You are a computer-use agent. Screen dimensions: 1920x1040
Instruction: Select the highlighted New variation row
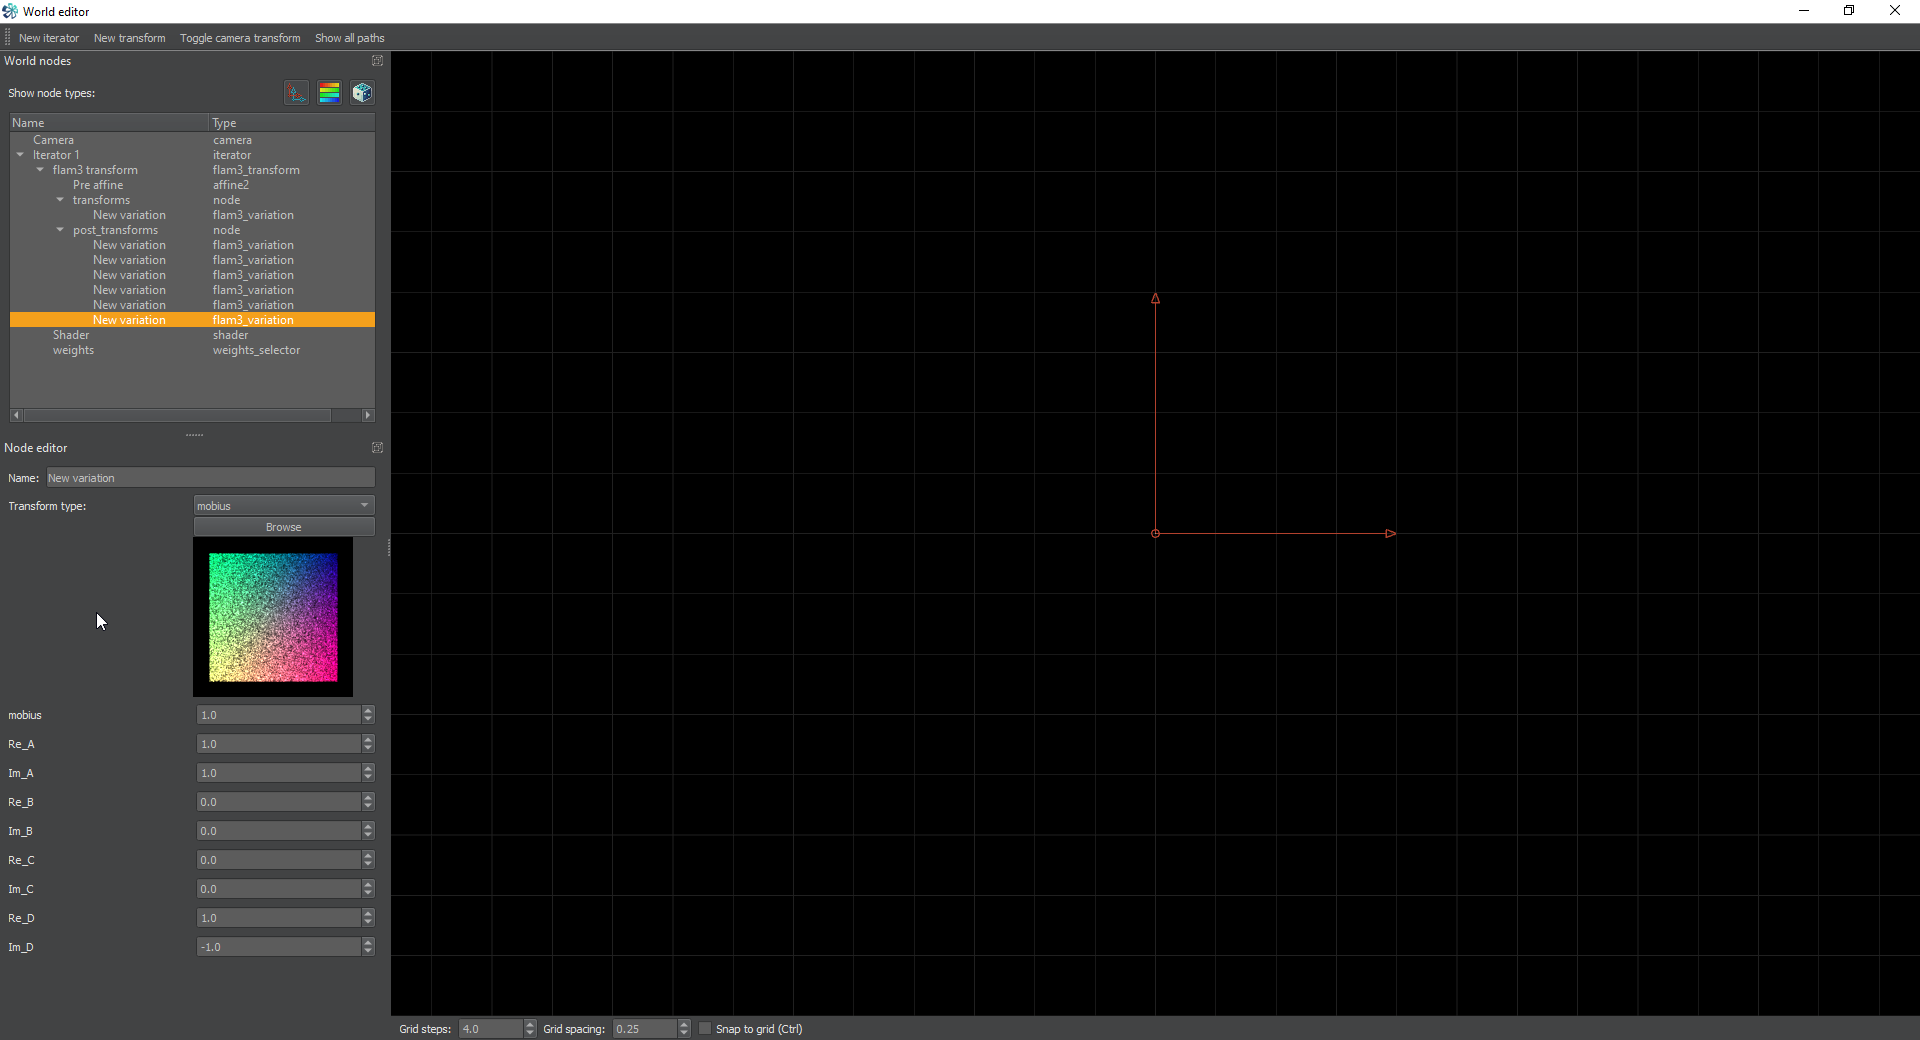(x=192, y=320)
